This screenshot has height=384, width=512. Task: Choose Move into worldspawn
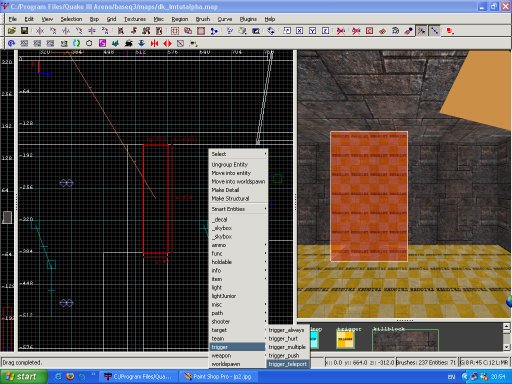pos(238,181)
